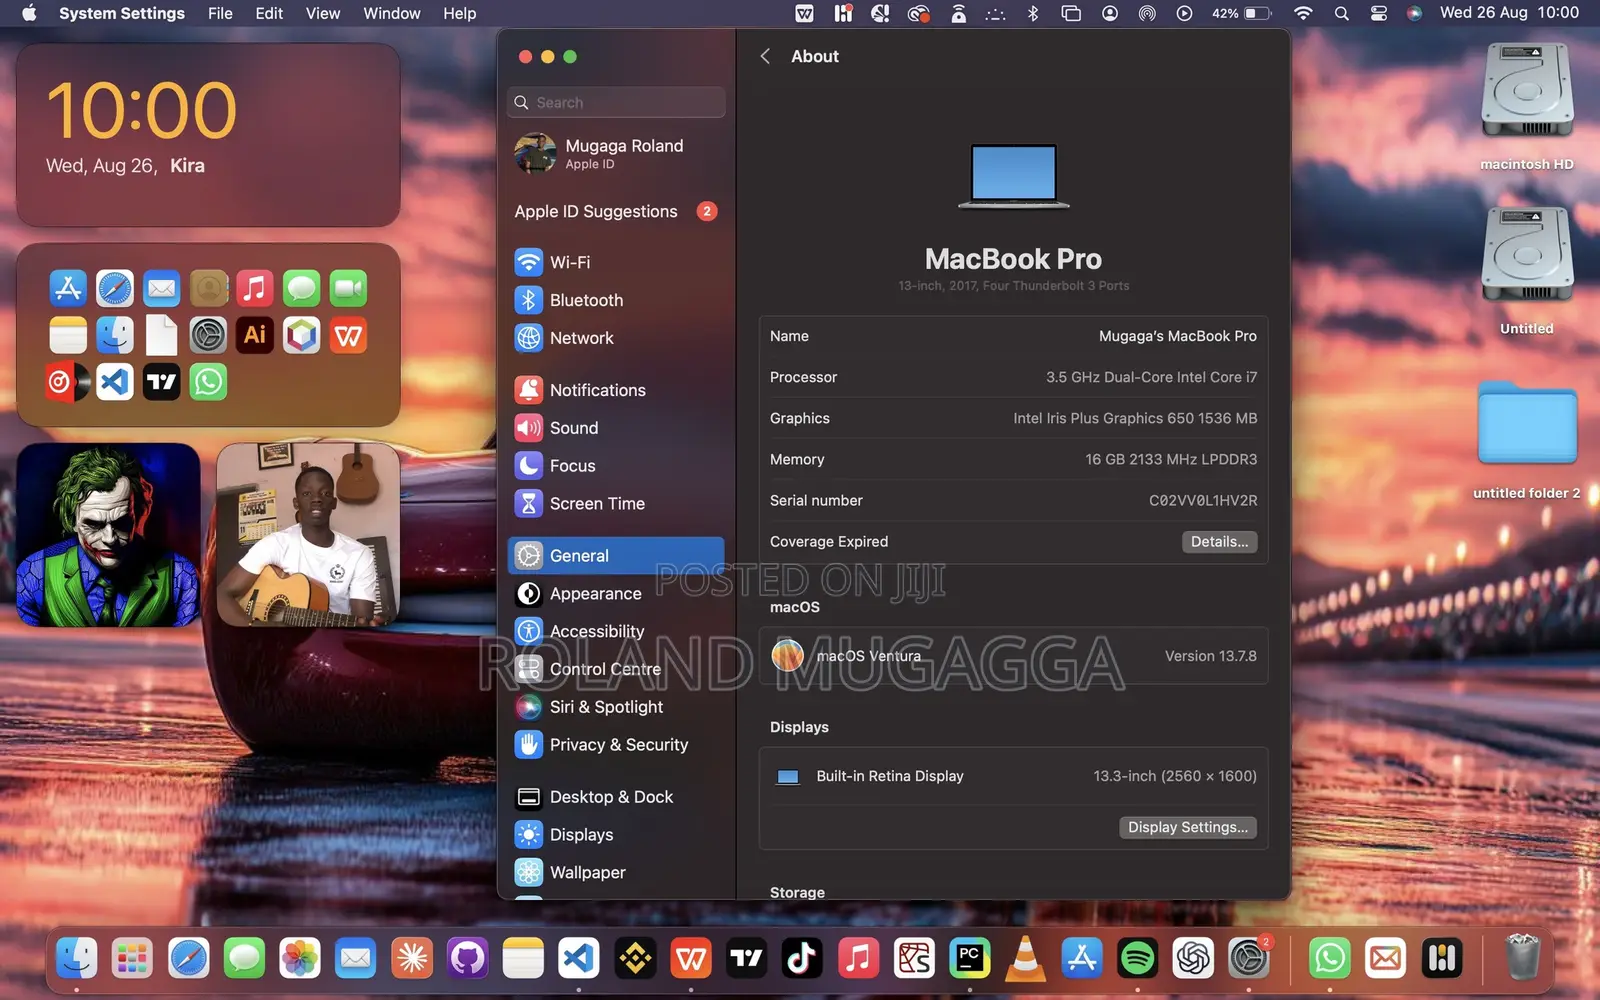The image size is (1600, 1000).
Task: Open Sound settings
Action: click(x=616, y=428)
